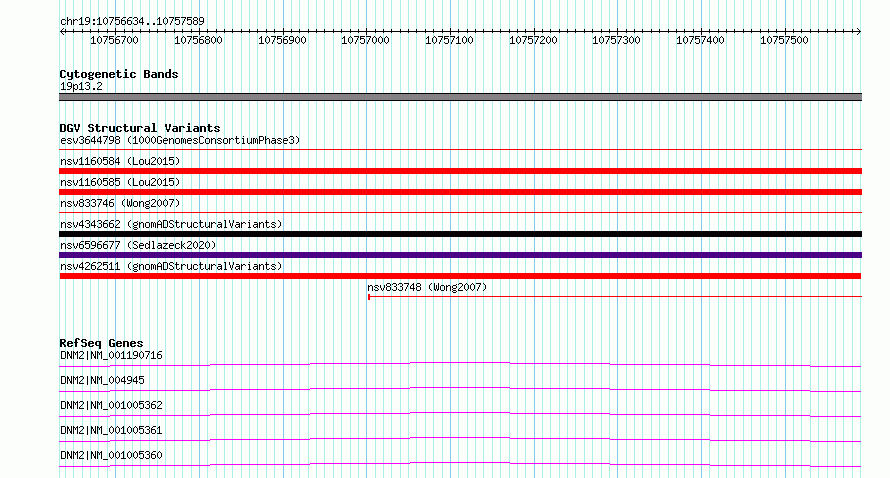Click the thin red esv3644798 variant line
The image size is (890, 478).
pyautogui.click(x=460, y=150)
